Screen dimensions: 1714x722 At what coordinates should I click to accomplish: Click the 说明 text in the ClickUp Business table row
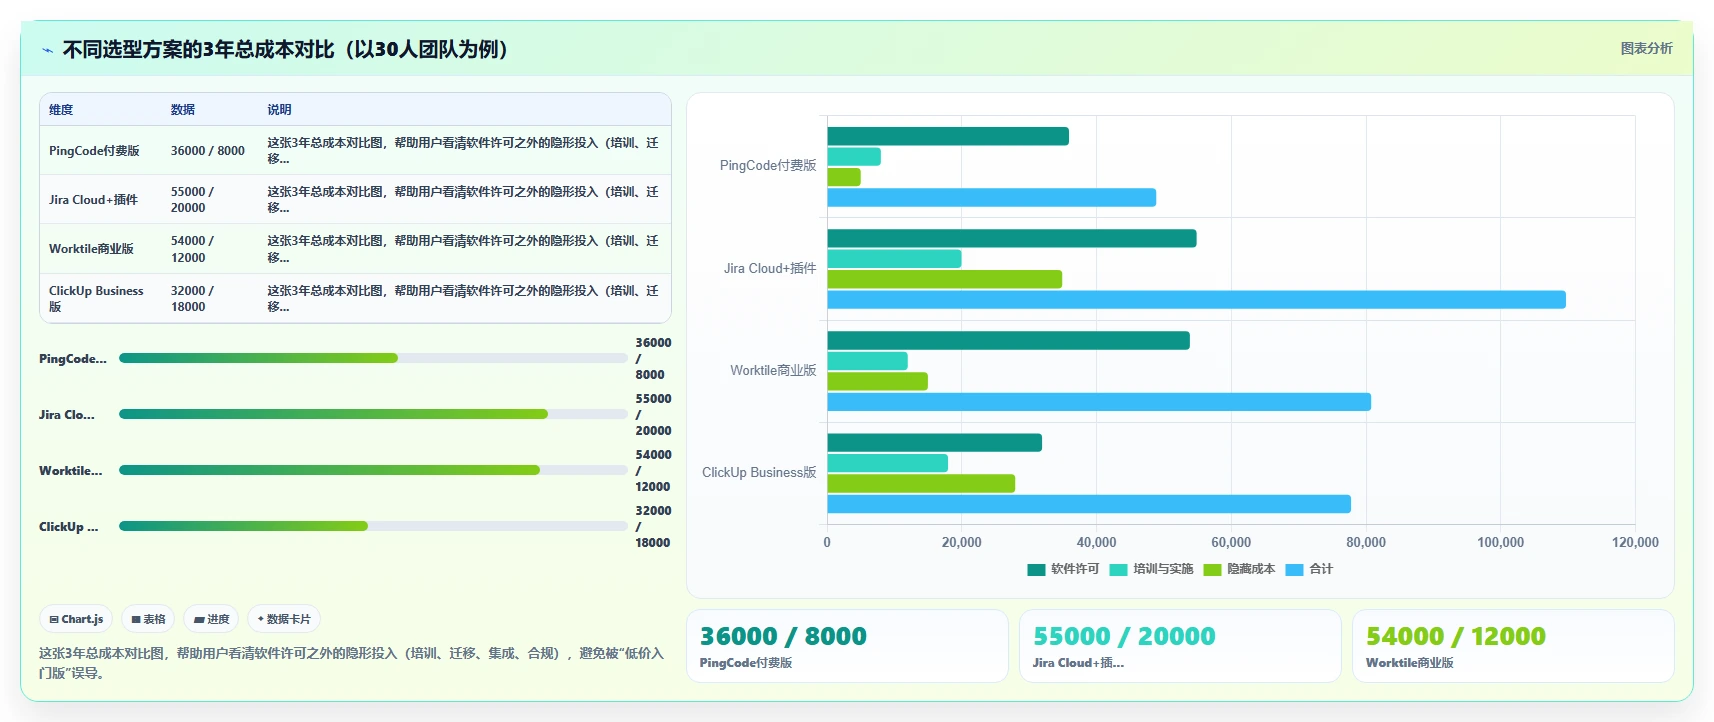[x=463, y=299]
